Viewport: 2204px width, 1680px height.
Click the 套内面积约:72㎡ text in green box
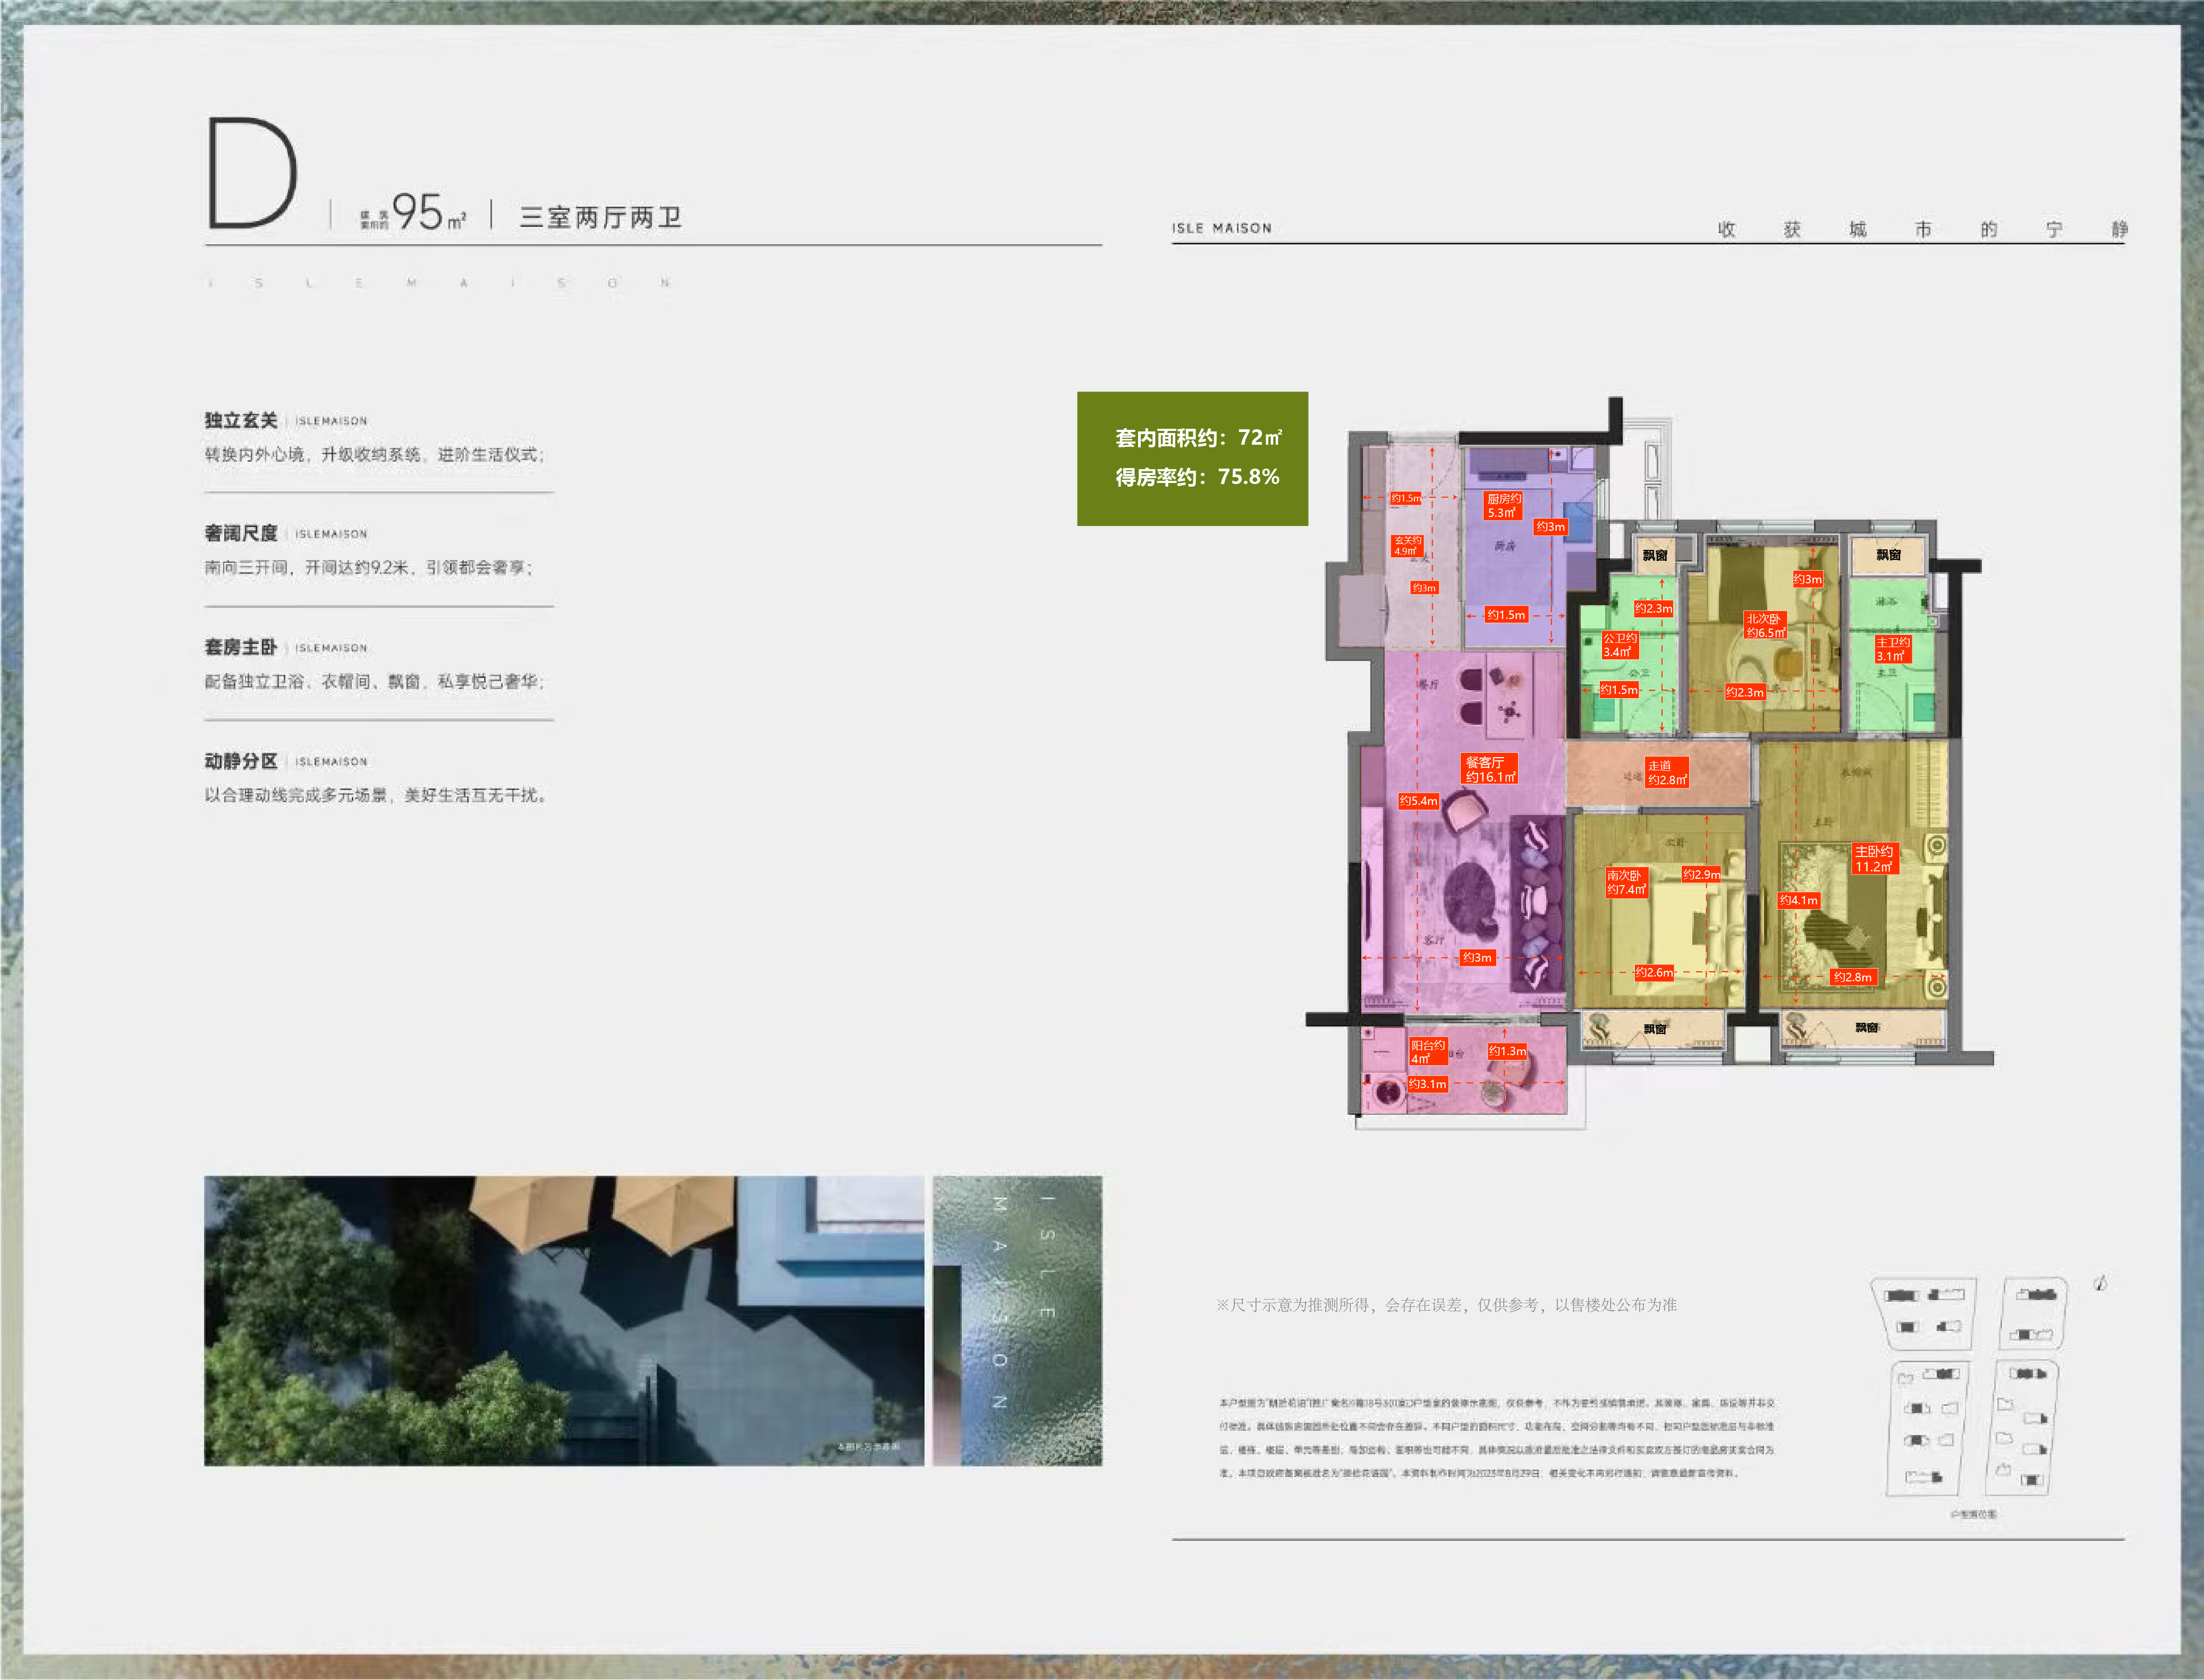(x=1198, y=437)
